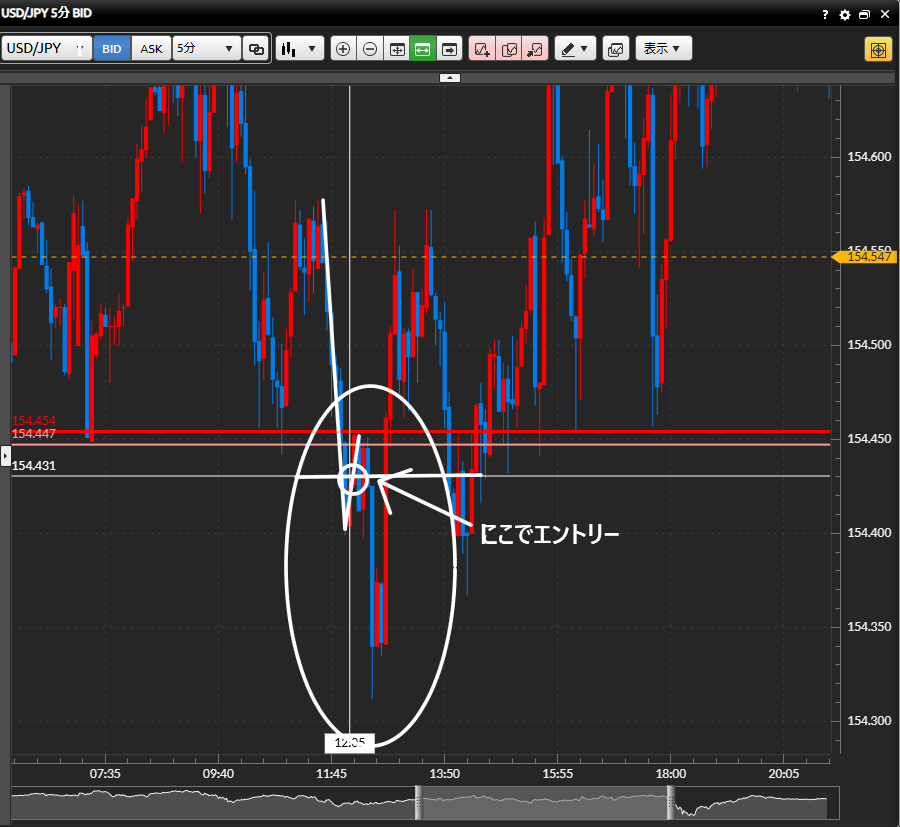Screen dimensions: 900x827
Task: Open the 表示 display menu
Action: 663,49
